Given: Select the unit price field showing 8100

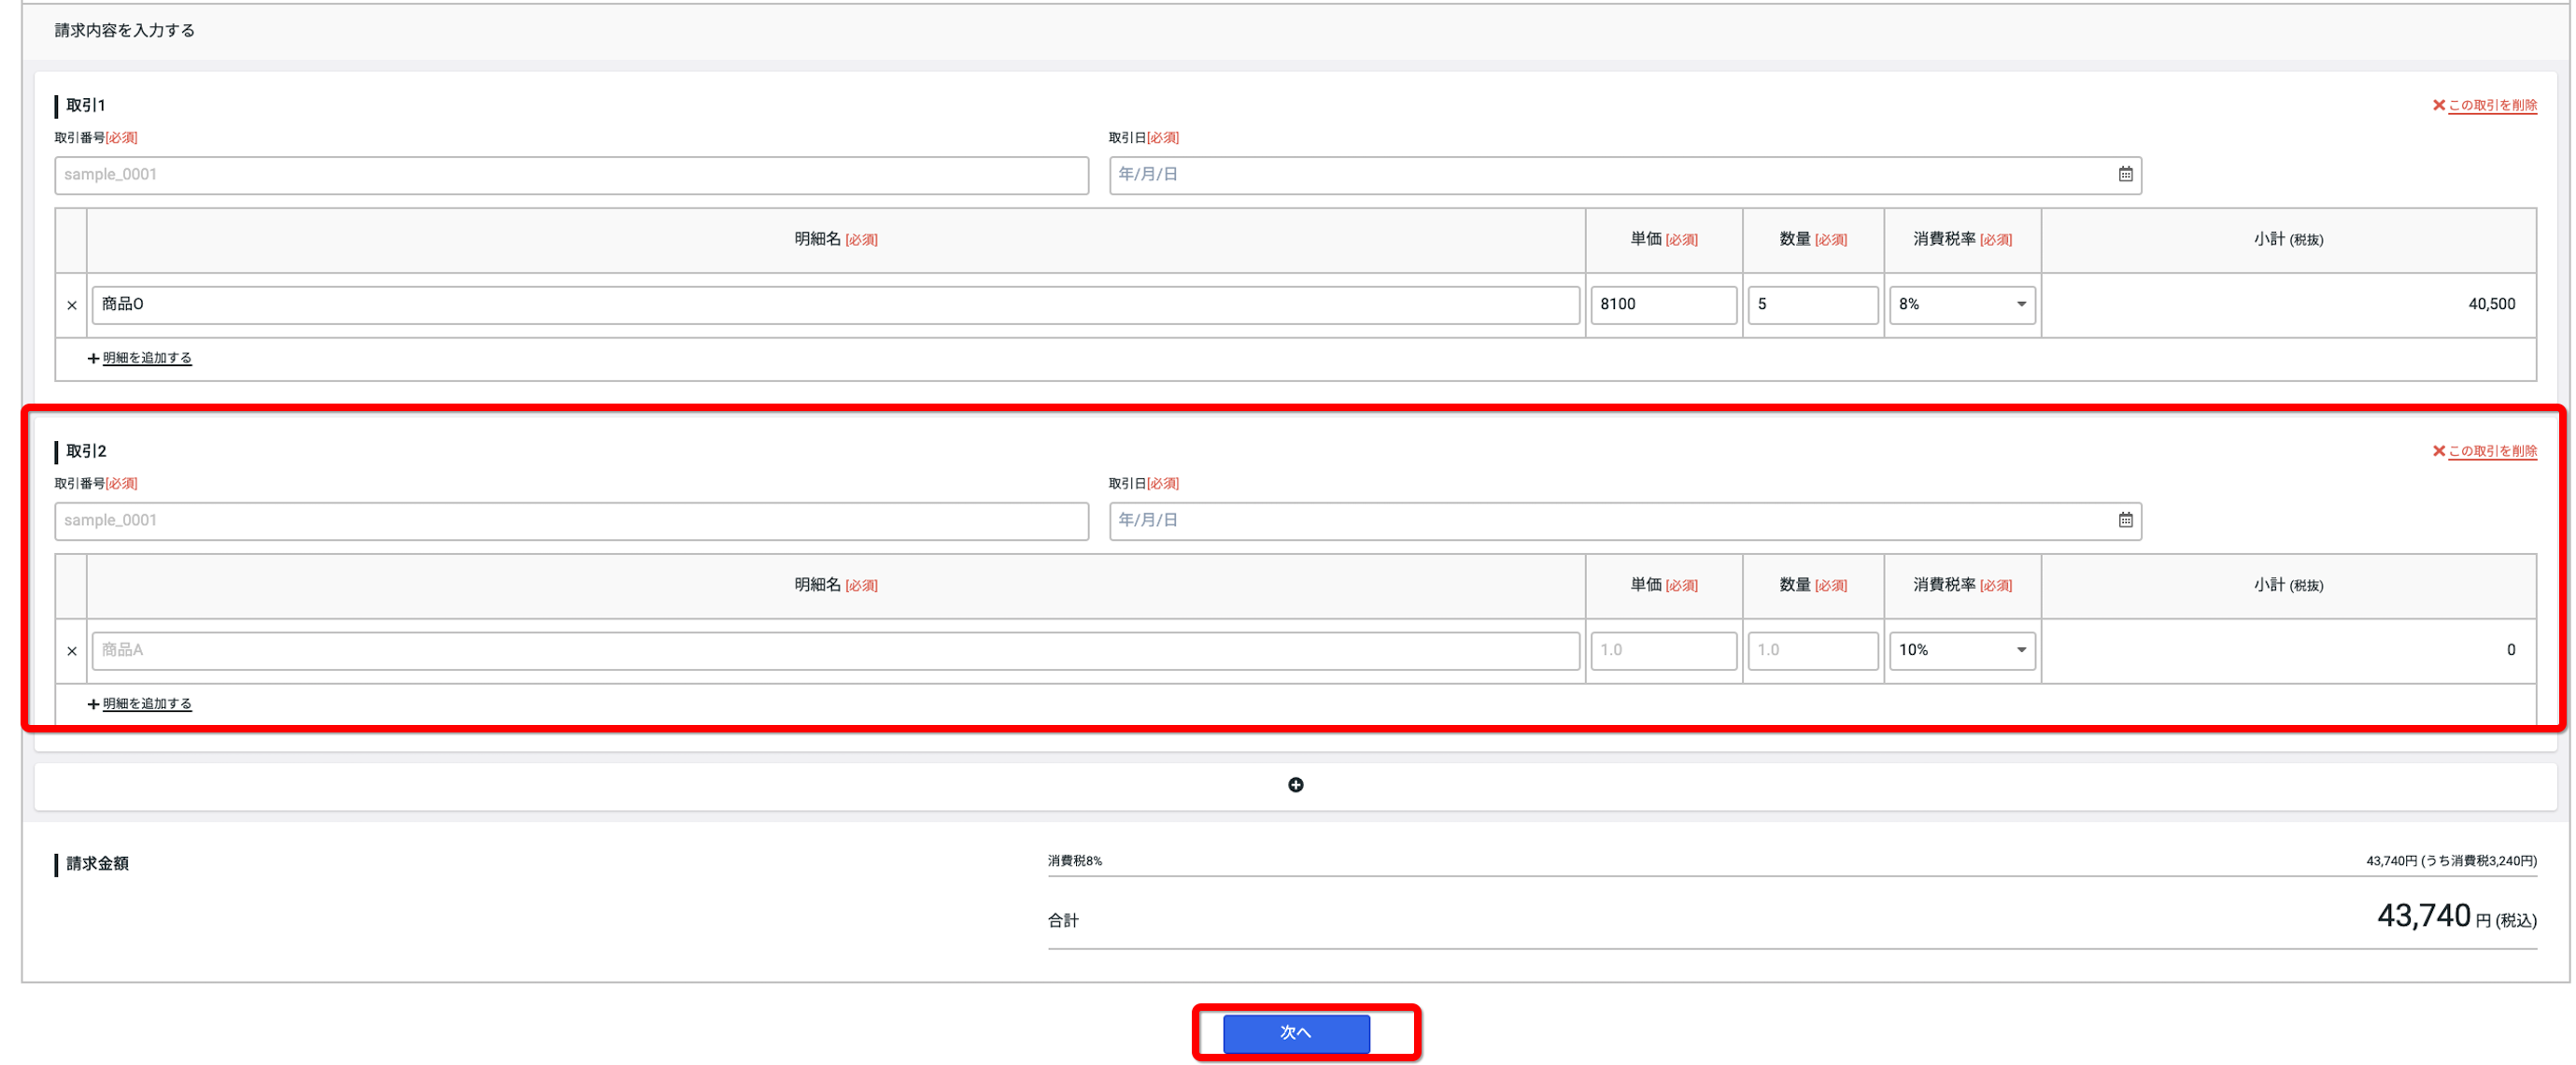Looking at the screenshot, I should click(x=1663, y=304).
